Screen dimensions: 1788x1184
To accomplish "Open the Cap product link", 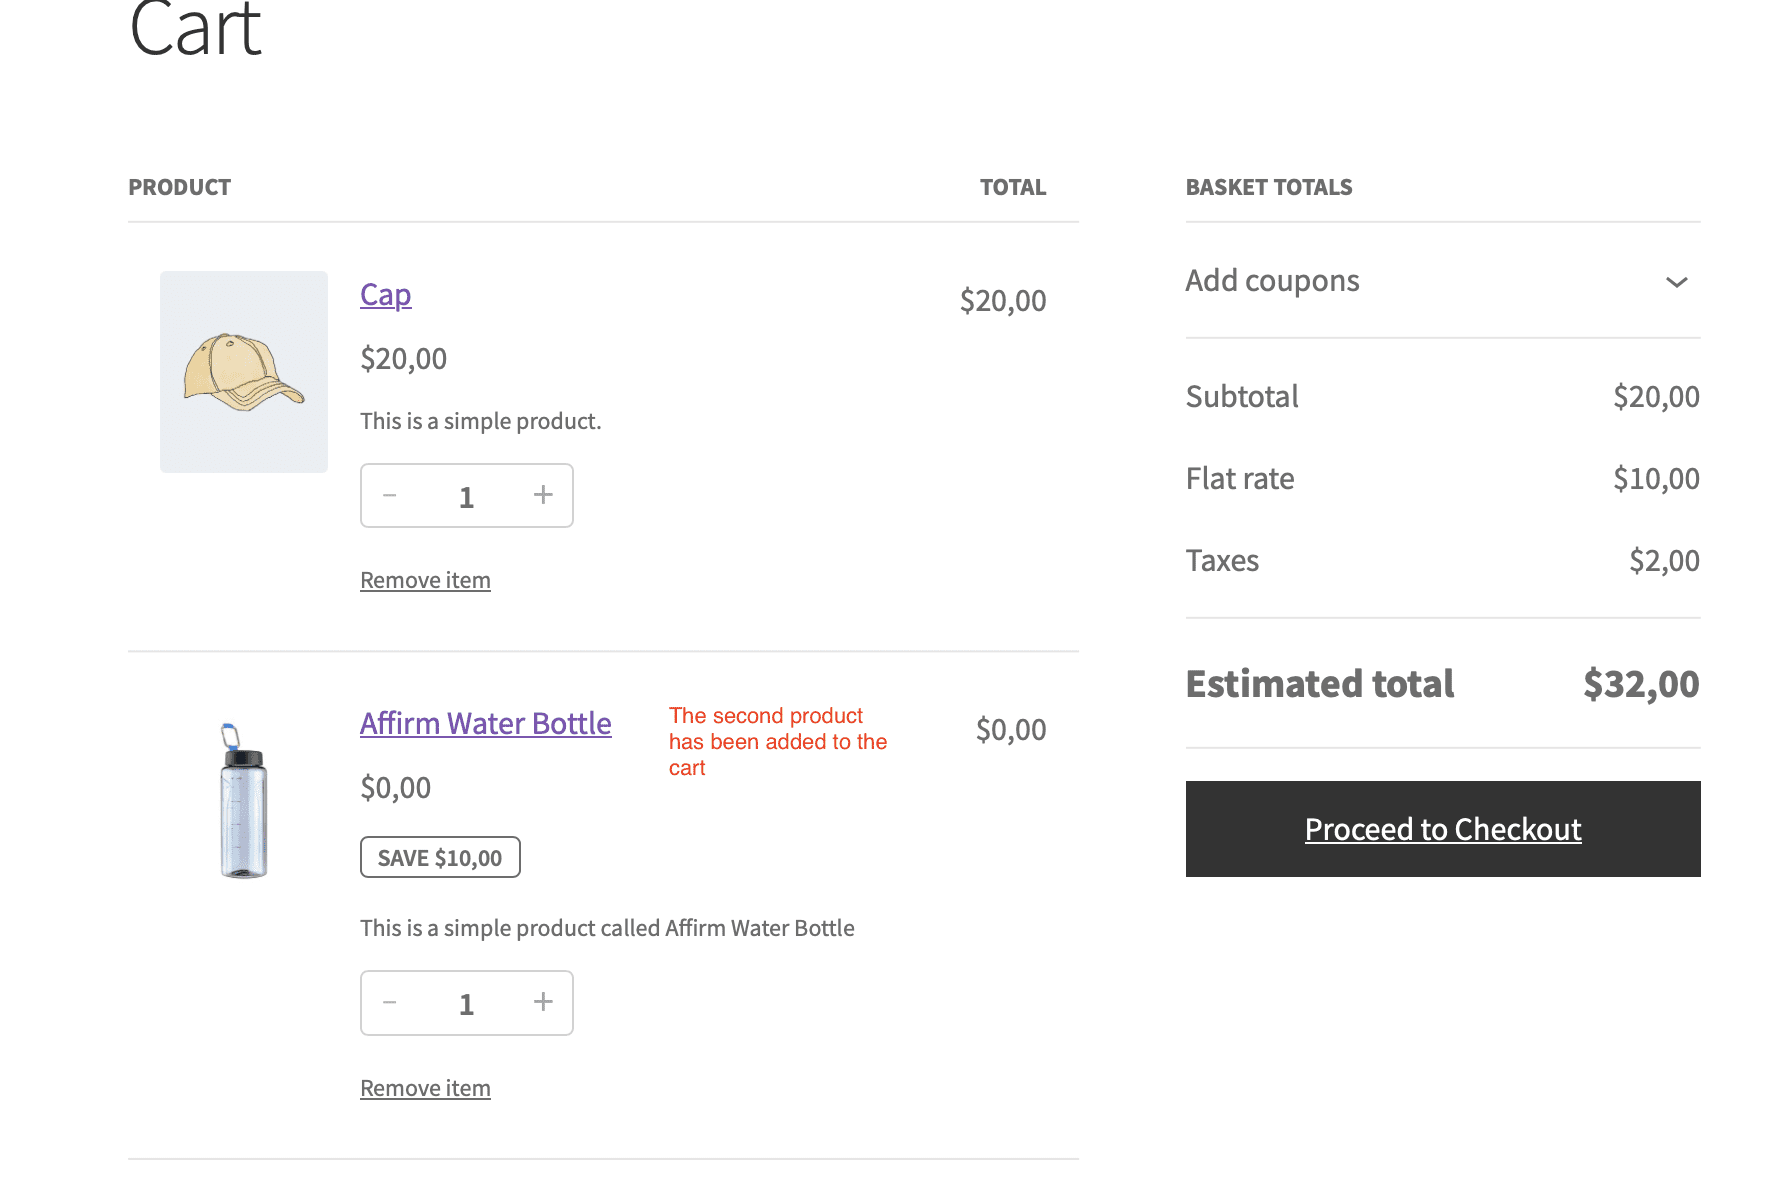I will [x=386, y=295].
